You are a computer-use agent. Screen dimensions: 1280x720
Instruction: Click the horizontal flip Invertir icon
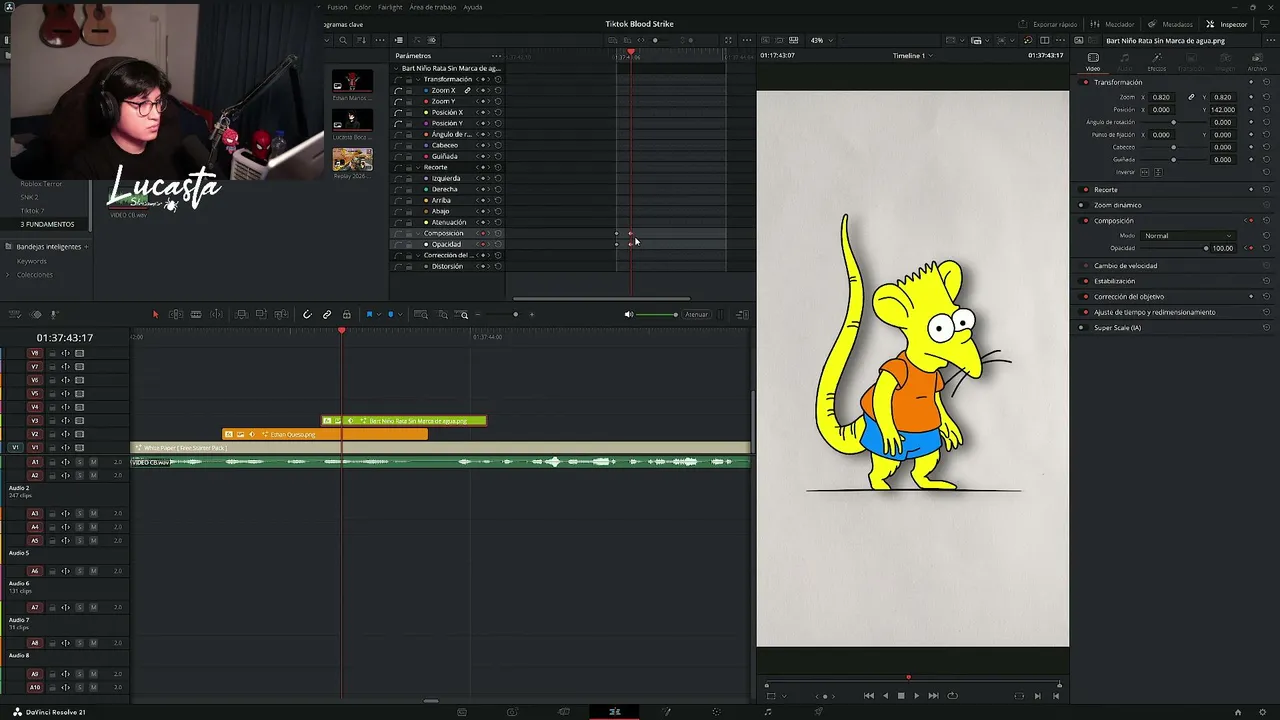click(x=1146, y=172)
